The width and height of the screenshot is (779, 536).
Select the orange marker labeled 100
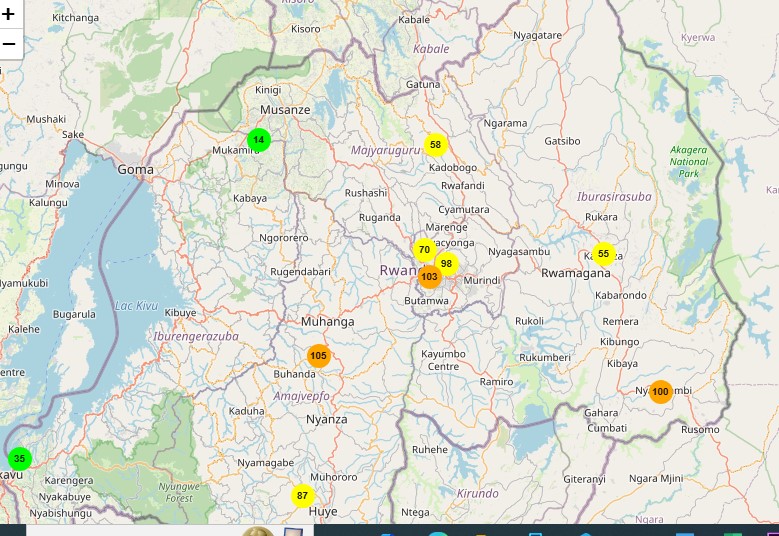click(660, 392)
